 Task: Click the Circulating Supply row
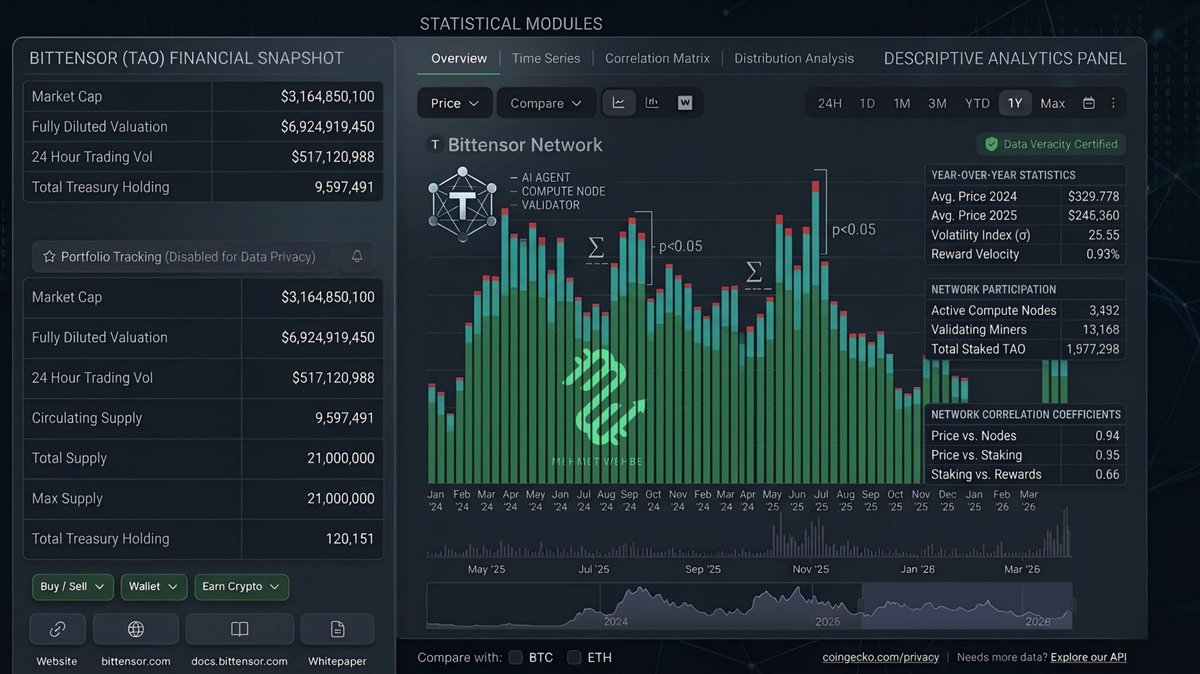[x=203, y=418]
